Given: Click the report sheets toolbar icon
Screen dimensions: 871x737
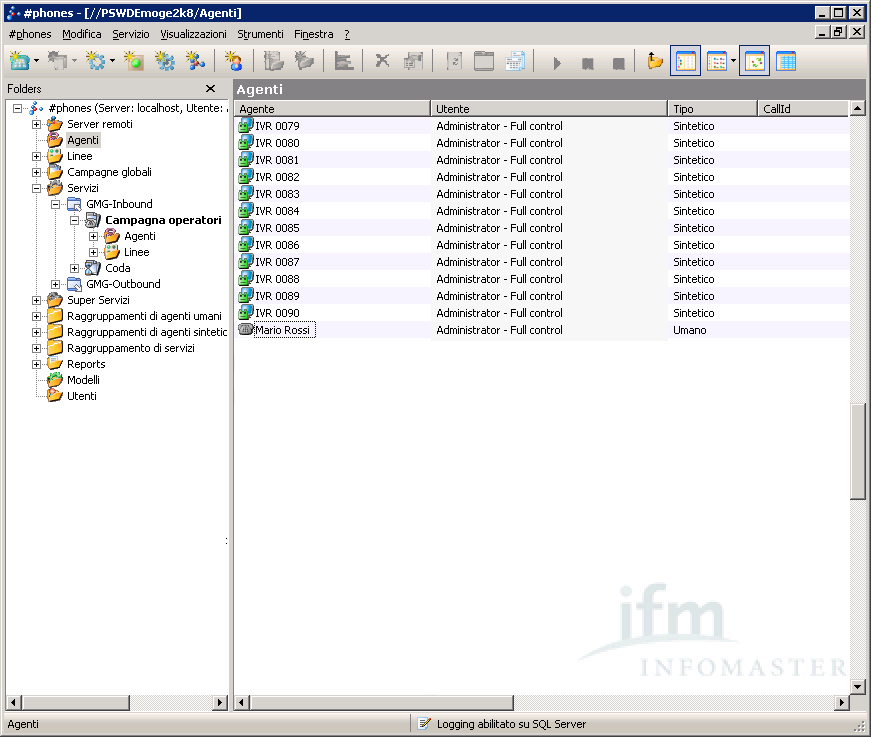Looking at the screenshot, I should click(514, 61).
